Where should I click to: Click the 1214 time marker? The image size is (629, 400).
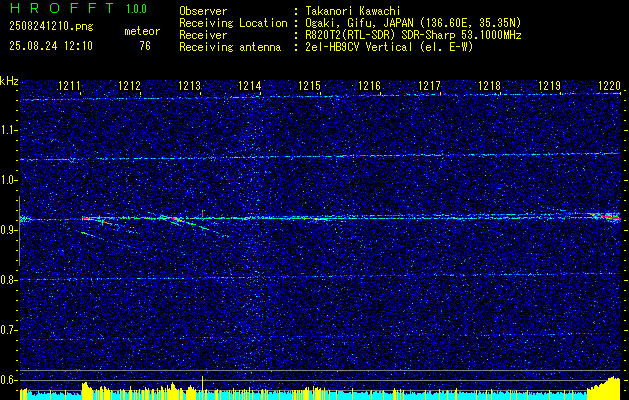point(250,85)
